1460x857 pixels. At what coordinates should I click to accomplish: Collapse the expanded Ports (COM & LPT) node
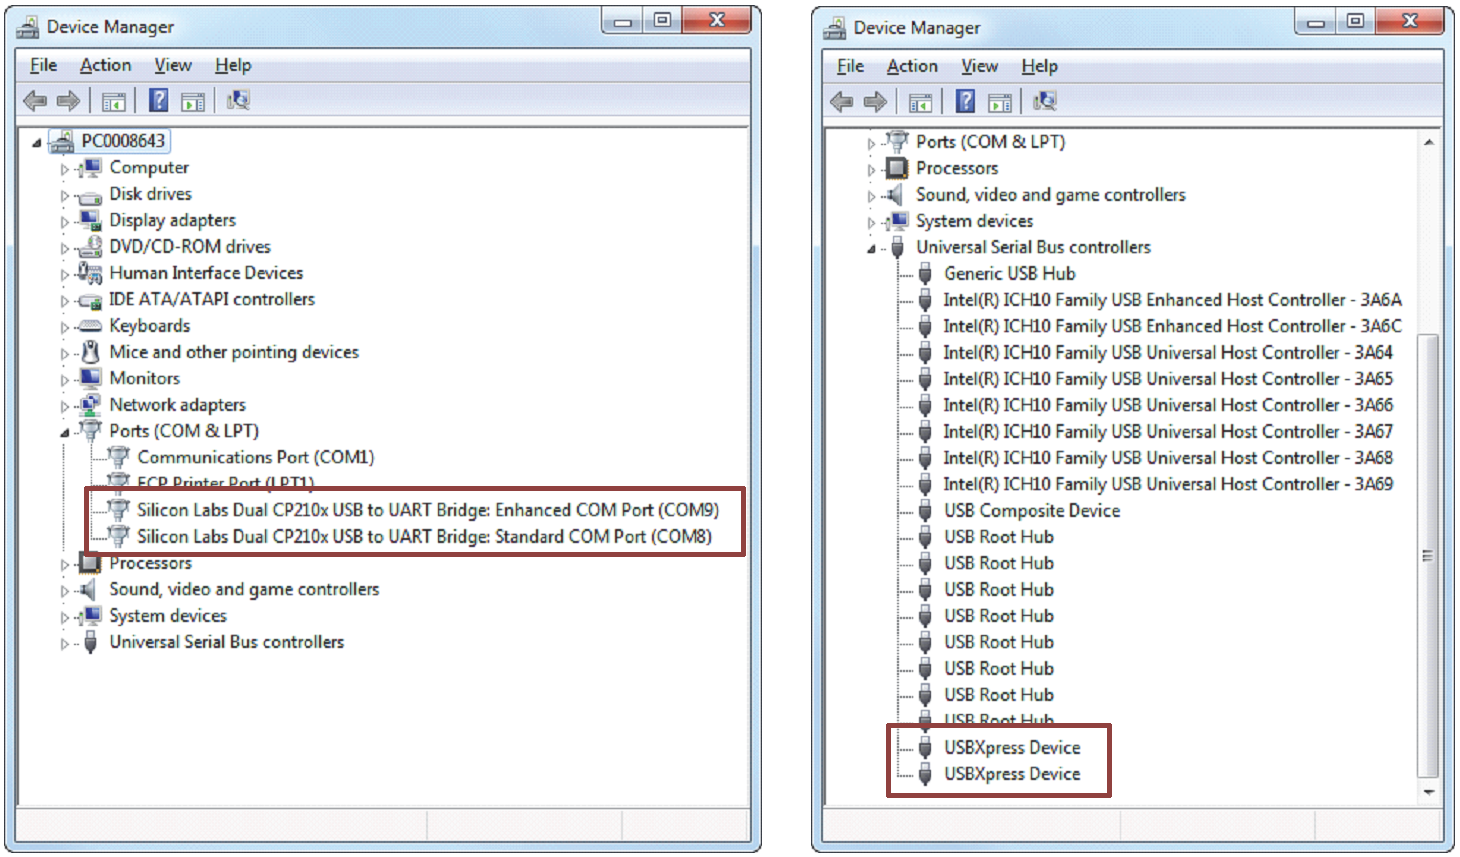[x=65, y=432]
